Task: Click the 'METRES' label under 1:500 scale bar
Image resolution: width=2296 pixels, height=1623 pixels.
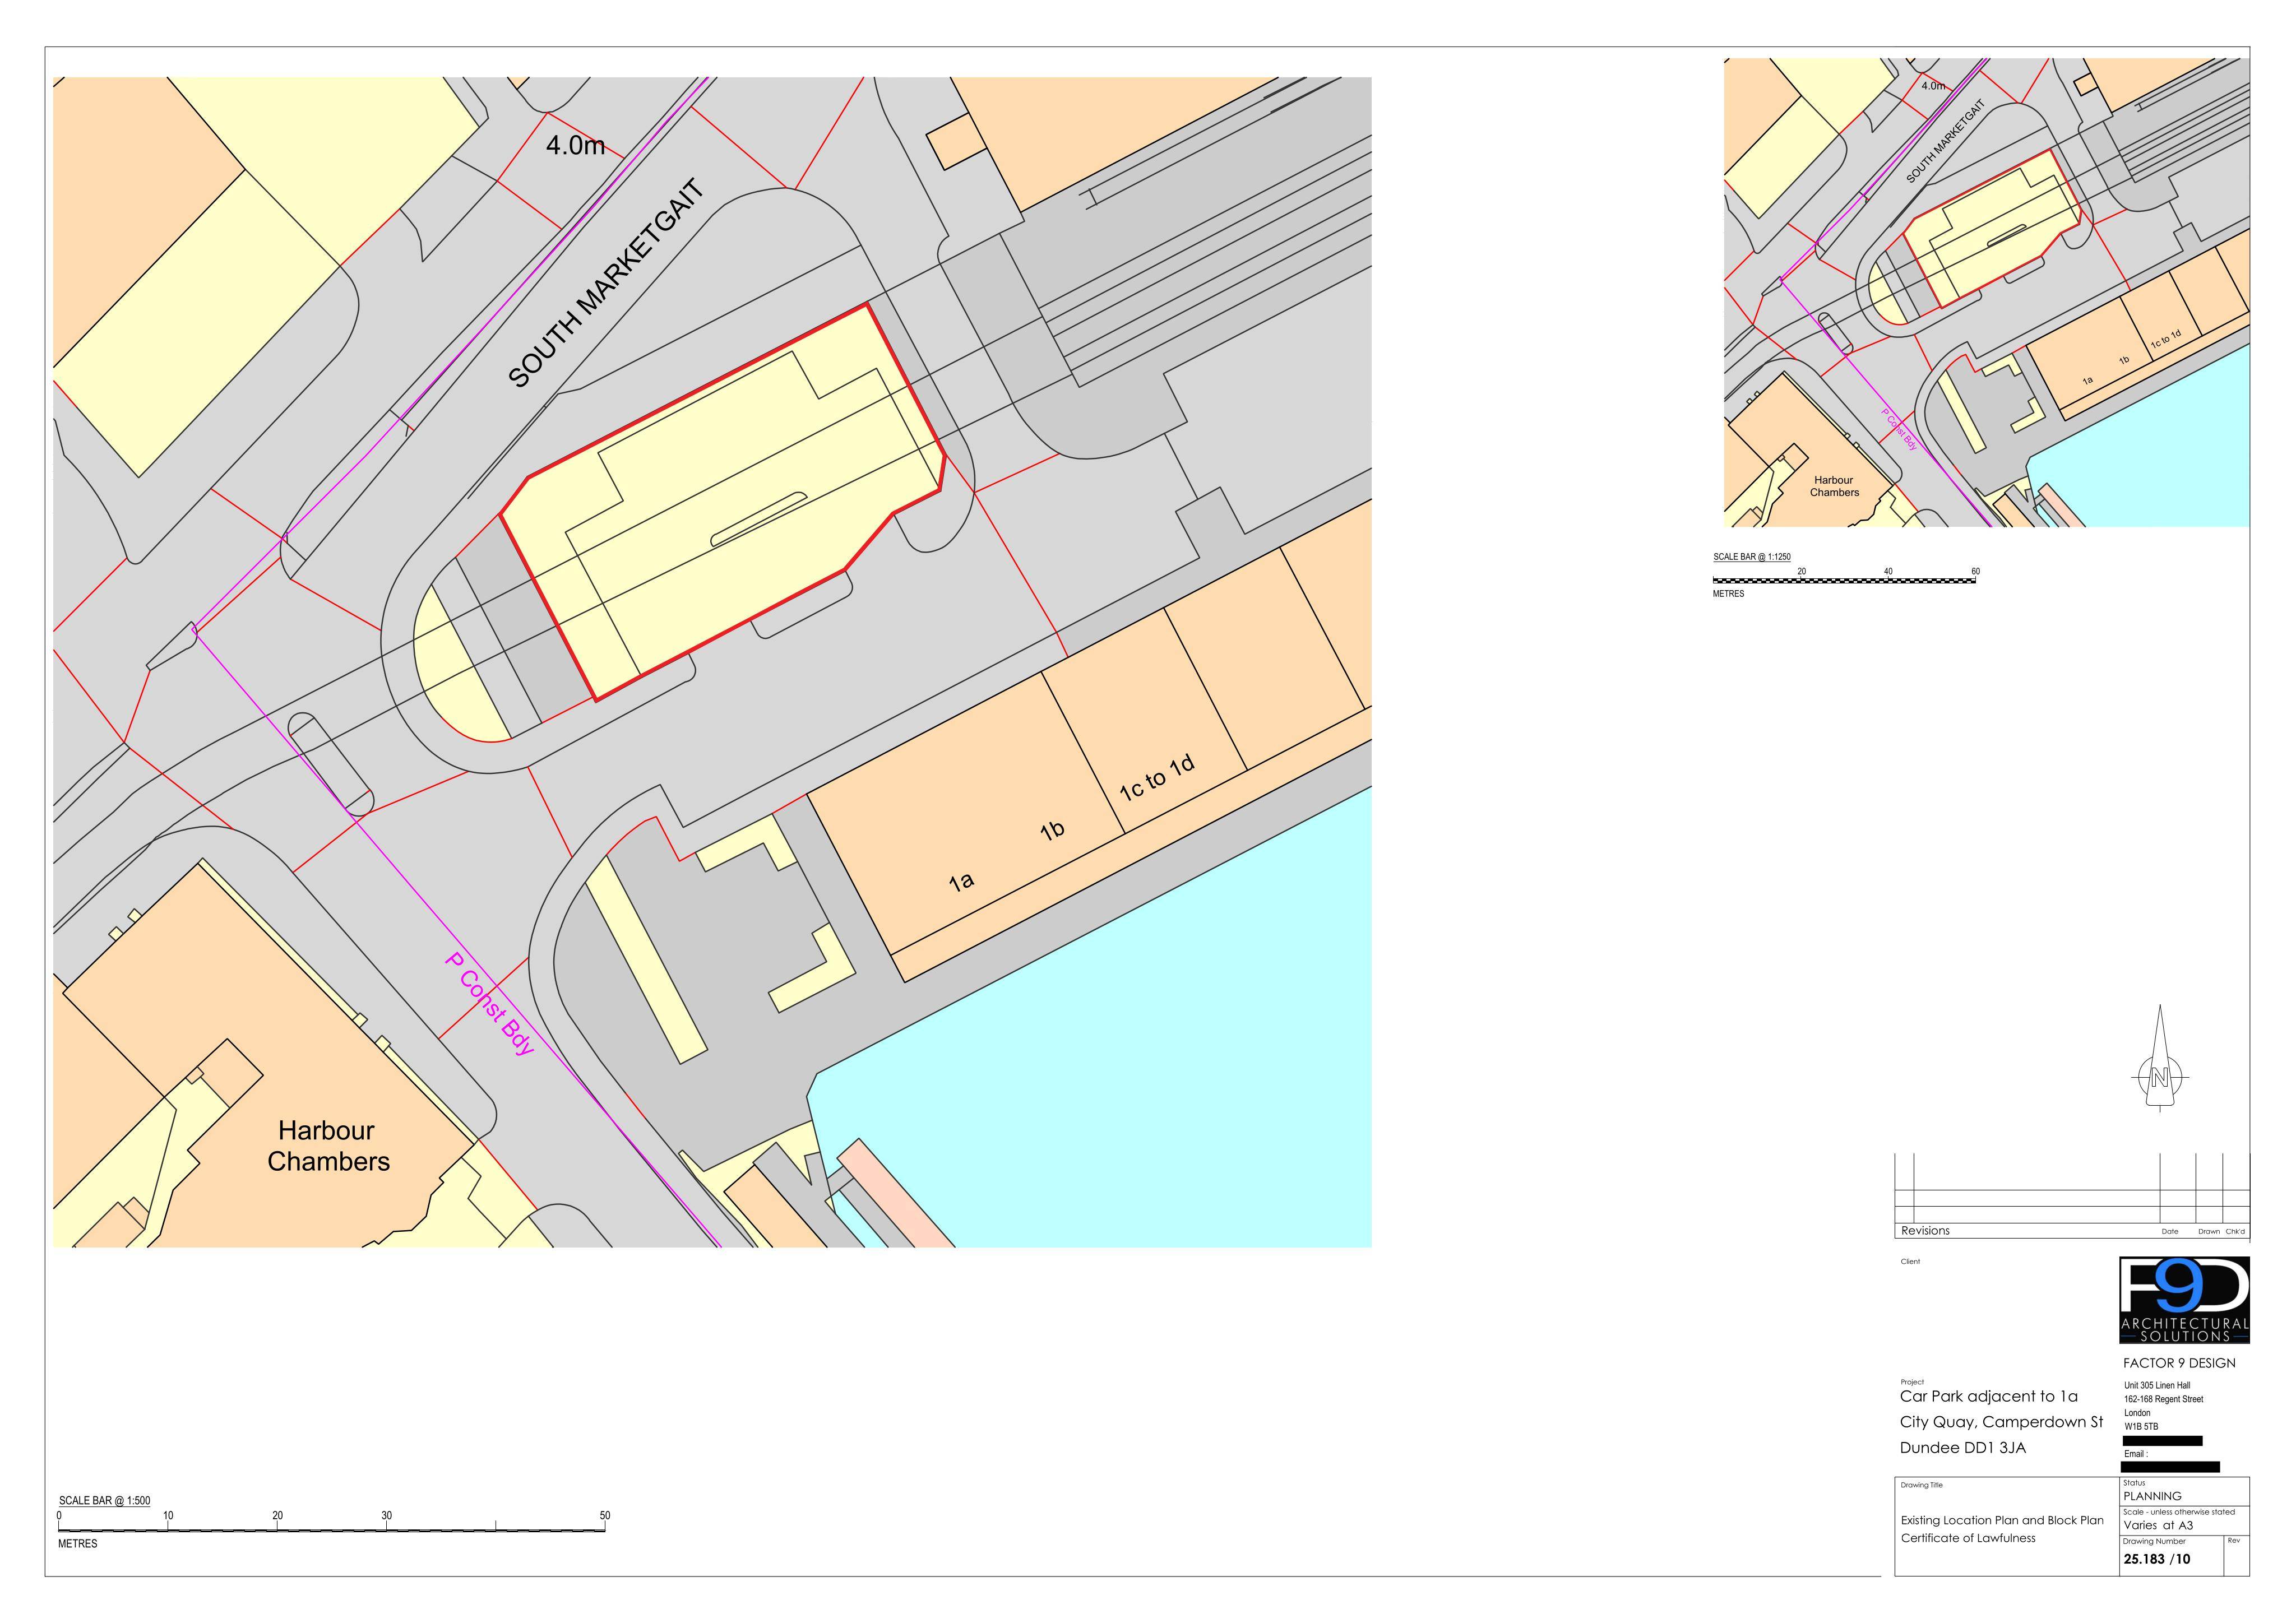Action: click(77, 1544)
